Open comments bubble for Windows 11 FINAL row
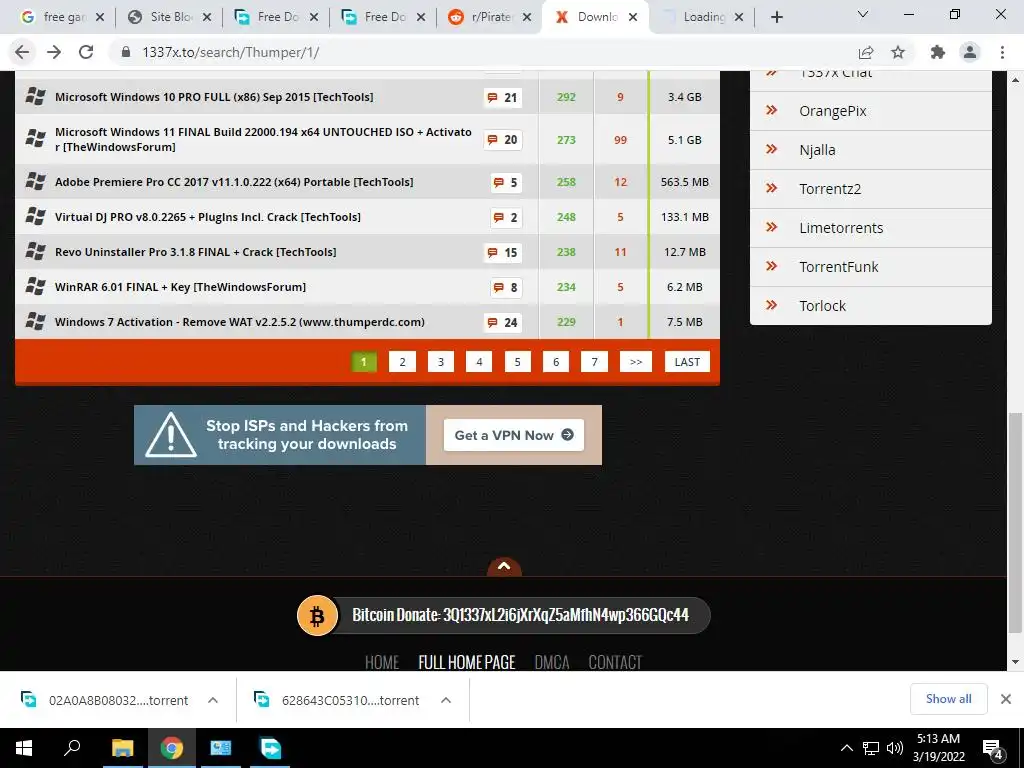 502,140
